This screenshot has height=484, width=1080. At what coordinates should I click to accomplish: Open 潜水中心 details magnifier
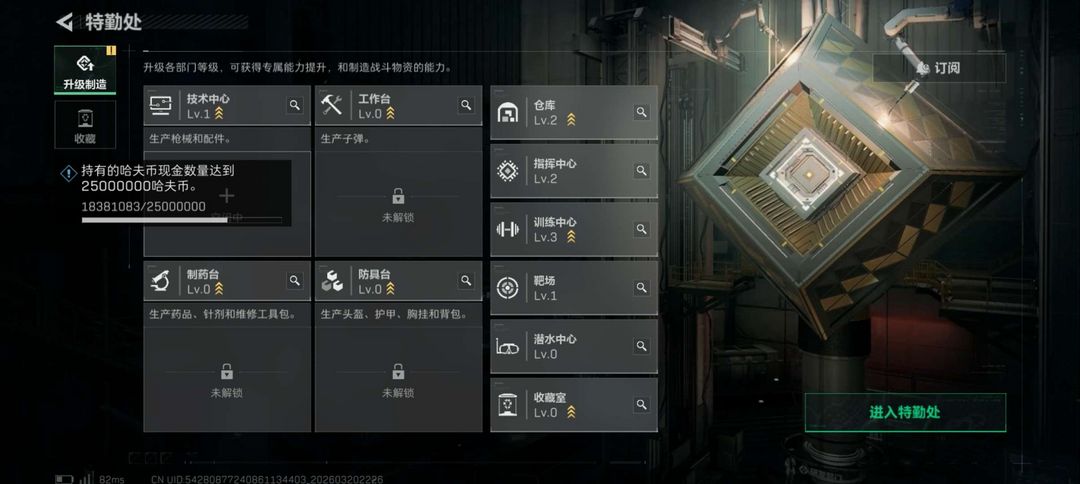[641, 346]
